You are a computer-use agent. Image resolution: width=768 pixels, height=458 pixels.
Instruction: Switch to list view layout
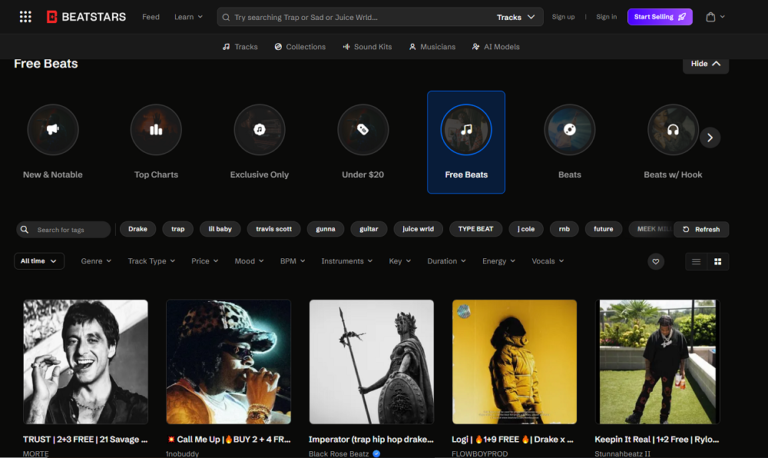click(x=696, y=262)
